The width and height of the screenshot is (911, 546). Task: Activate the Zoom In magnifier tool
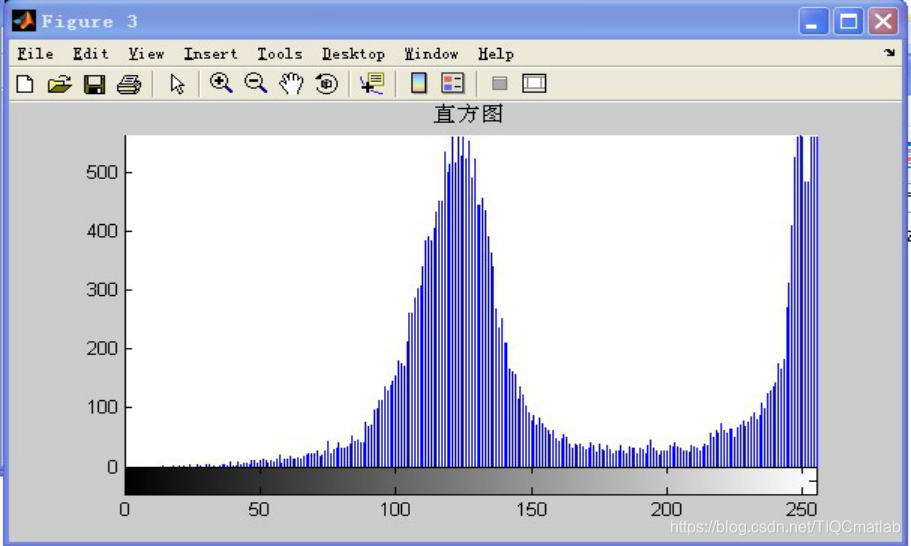[221, 84]
